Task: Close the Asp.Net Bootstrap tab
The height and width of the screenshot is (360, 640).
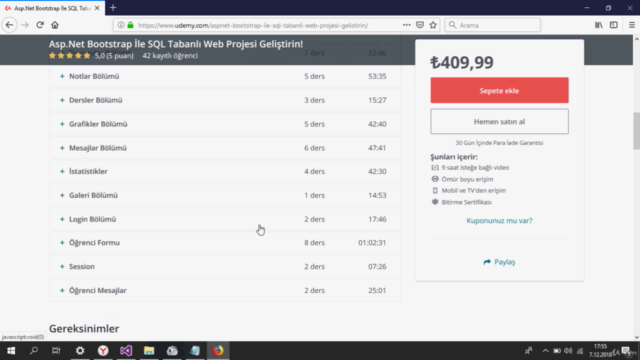Action: [97, 8]
